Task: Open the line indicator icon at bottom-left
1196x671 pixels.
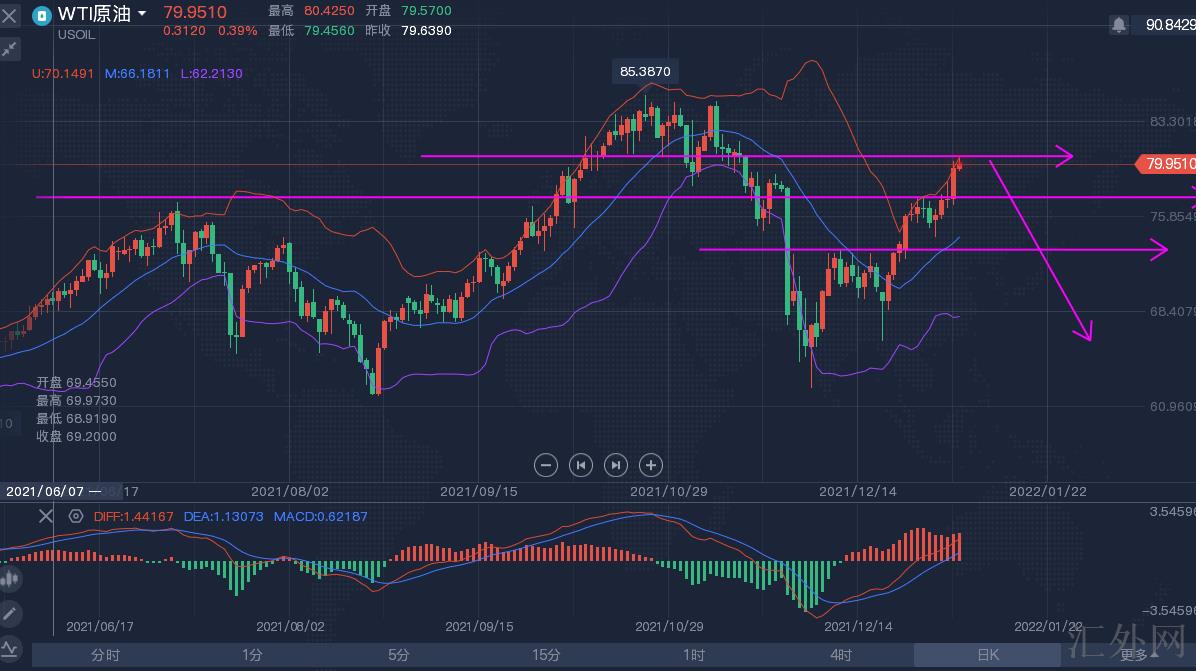Action: [x=10, y=648]
